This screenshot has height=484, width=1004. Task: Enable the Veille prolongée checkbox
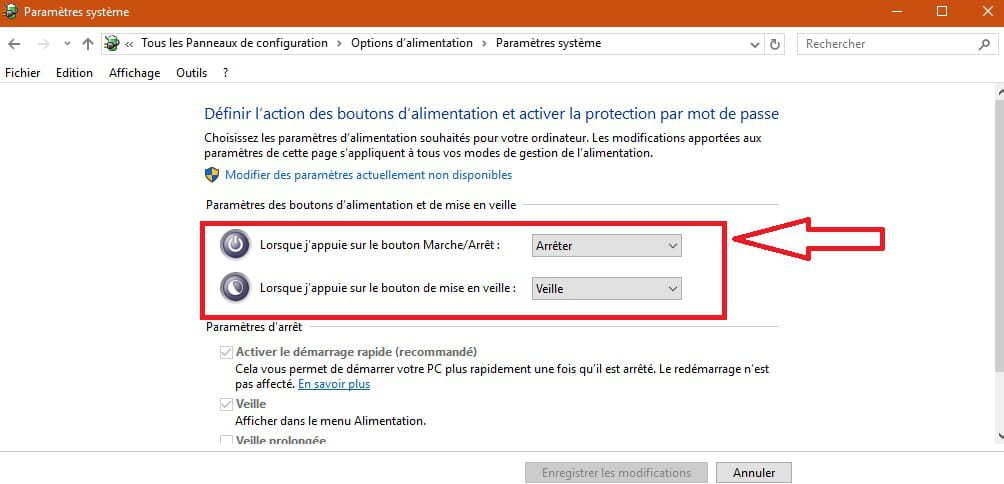(x=226, y=440)
